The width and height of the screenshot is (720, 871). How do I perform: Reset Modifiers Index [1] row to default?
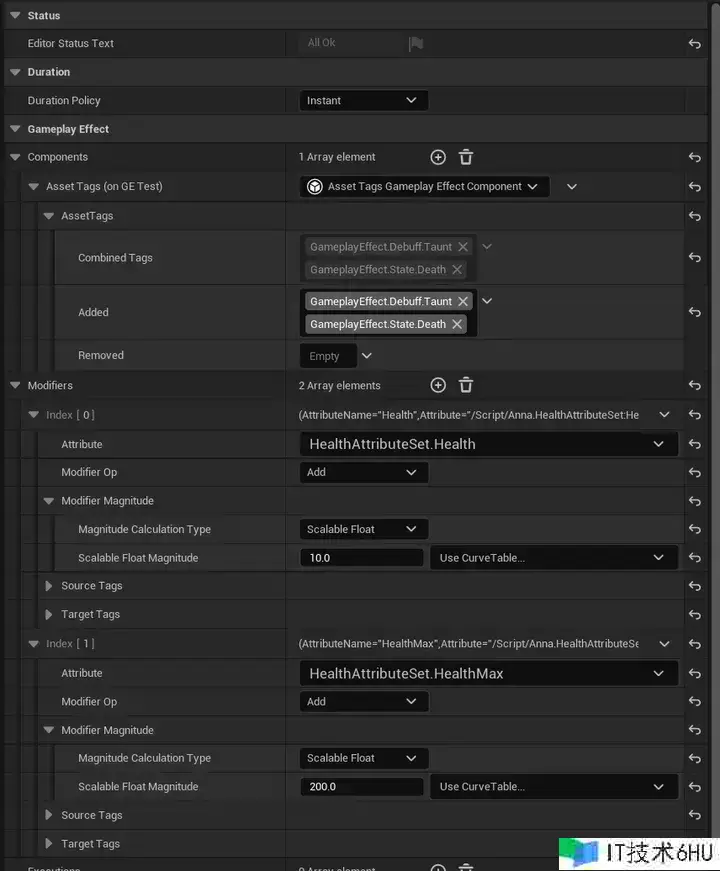694,644
